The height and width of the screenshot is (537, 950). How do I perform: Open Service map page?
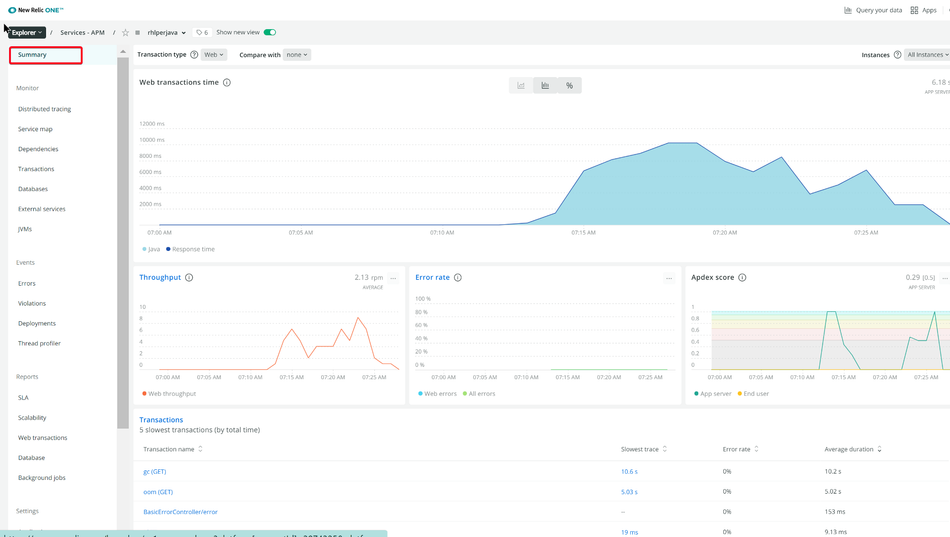(x=35, y=129)
